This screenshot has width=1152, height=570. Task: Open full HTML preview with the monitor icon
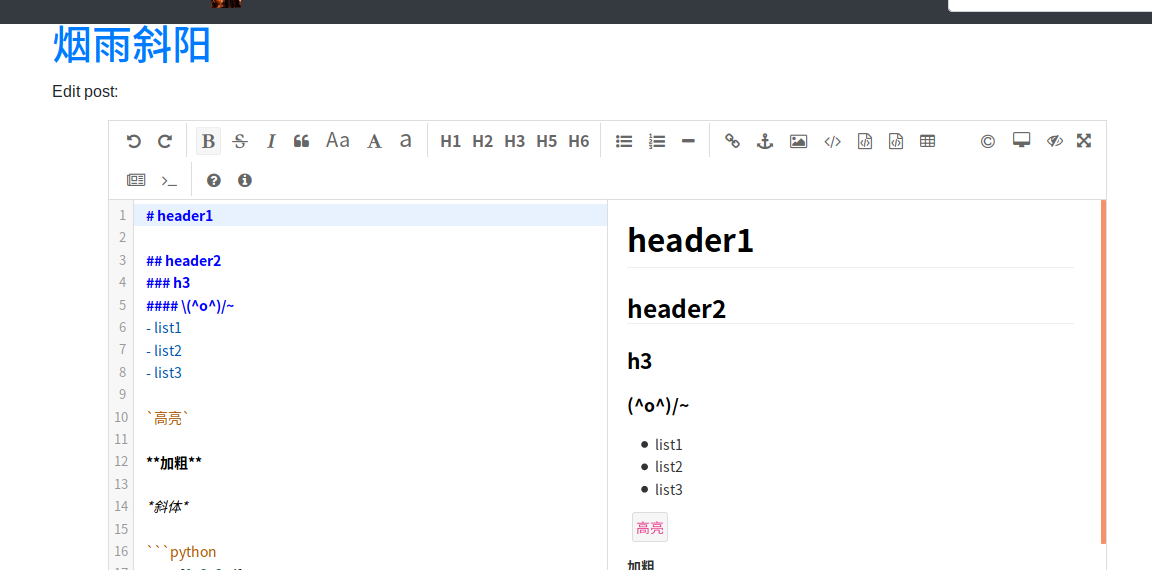[1021, 140]
